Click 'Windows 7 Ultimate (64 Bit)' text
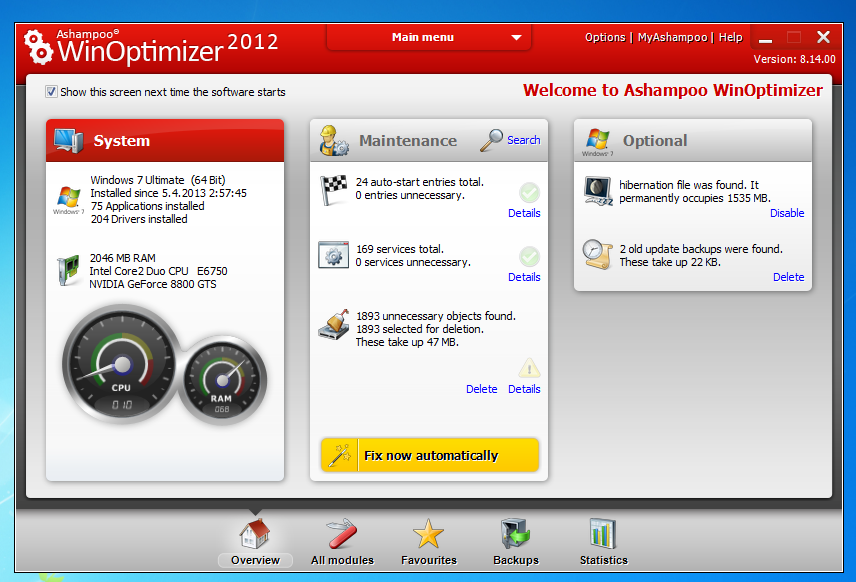Viewport: 856px width, 582px height. point(158,180)
